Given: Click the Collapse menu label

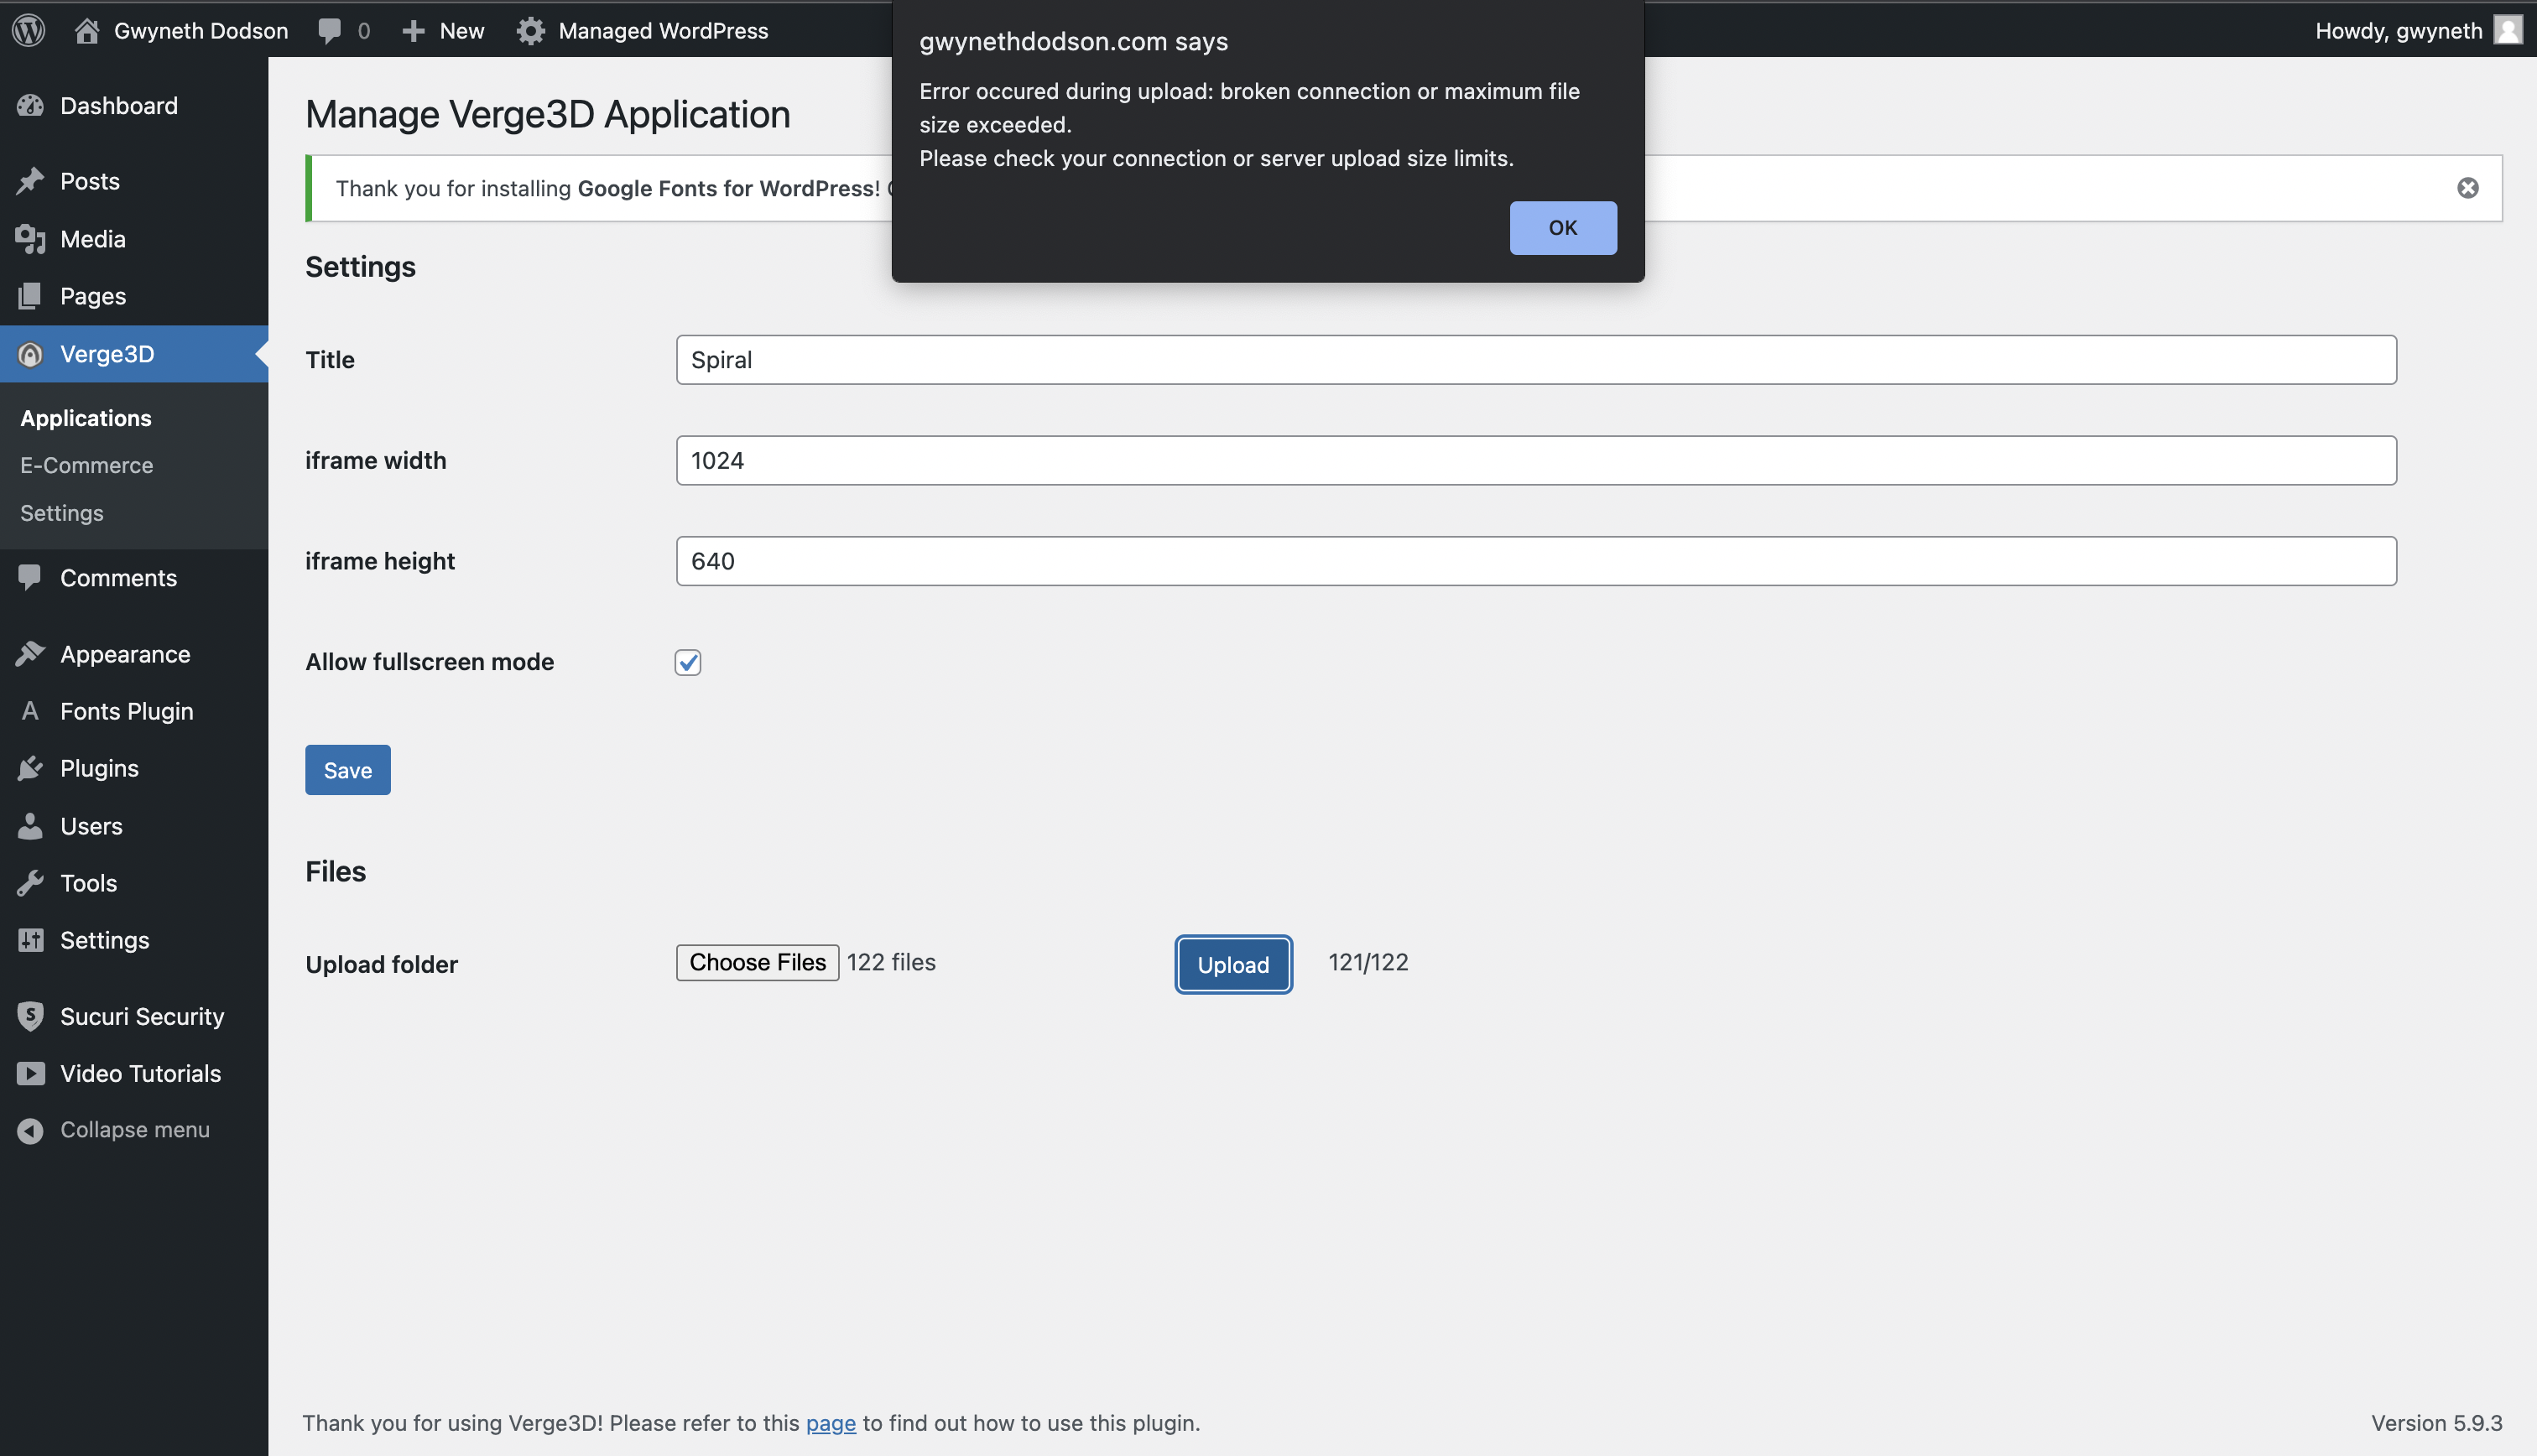Looking at the screenshot, I should (135, 1130).
